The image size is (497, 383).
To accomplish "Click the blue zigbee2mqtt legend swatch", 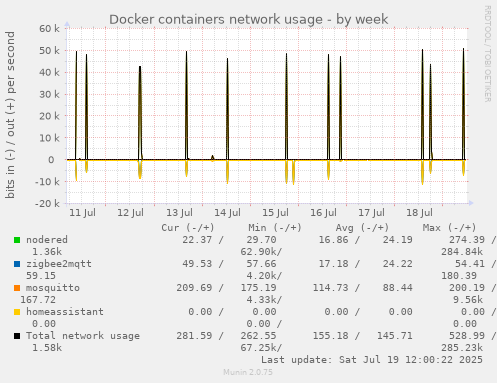I will [17, 264].
